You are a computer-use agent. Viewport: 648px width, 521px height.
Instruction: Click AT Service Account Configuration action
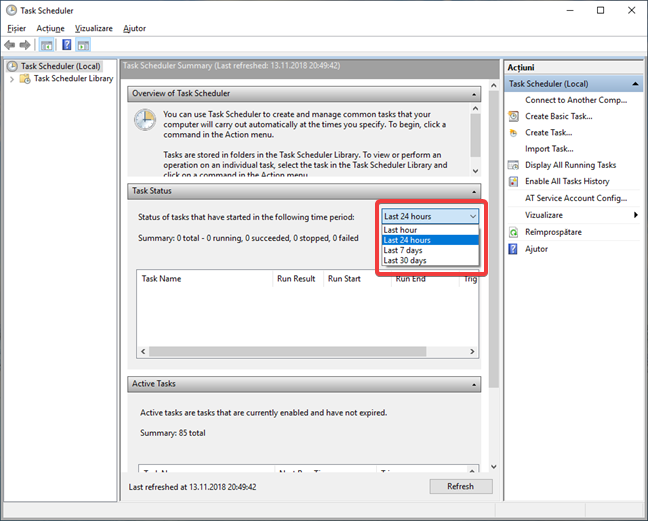pyautogui.click(x=576, y=198)
